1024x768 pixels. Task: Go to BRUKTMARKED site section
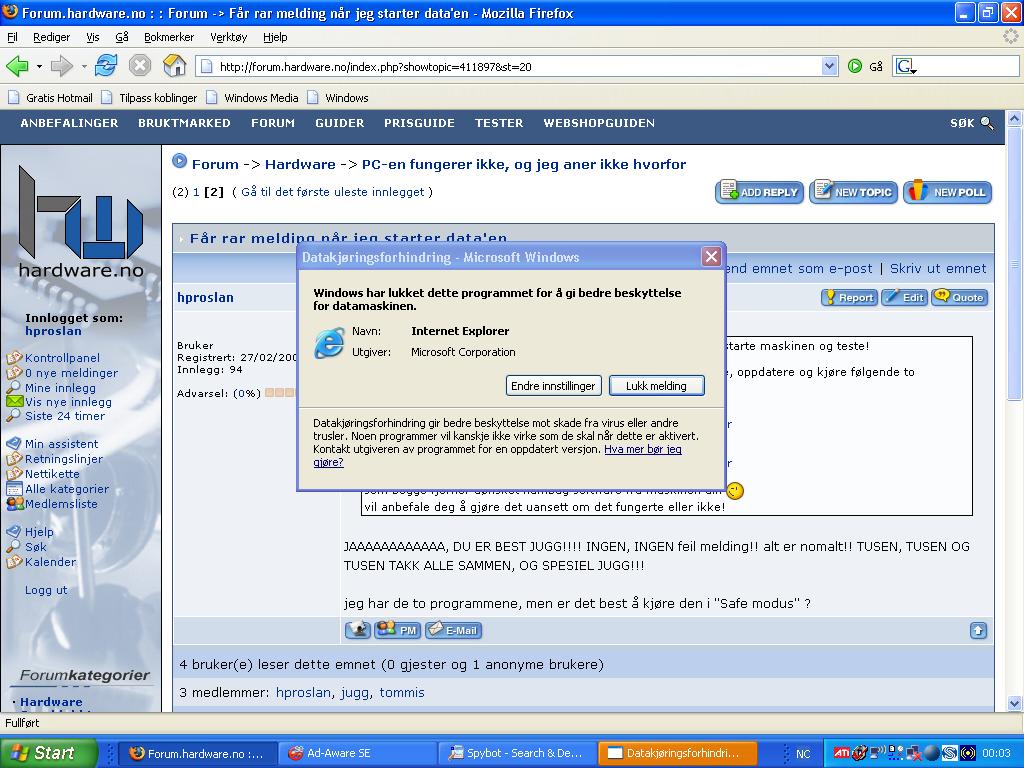(x=184, y=123)
